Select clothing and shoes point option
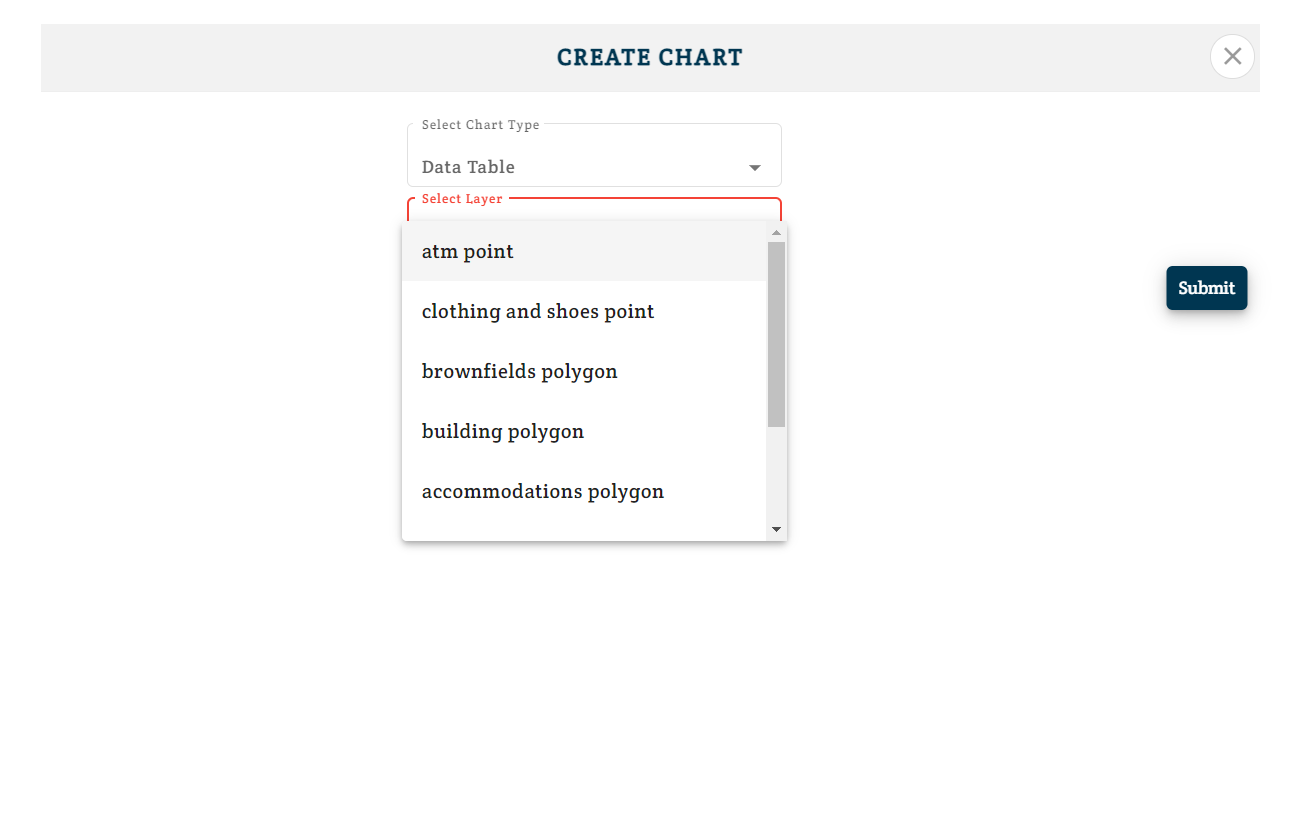The image size is (1297, 821). click(x=538, y=312)
